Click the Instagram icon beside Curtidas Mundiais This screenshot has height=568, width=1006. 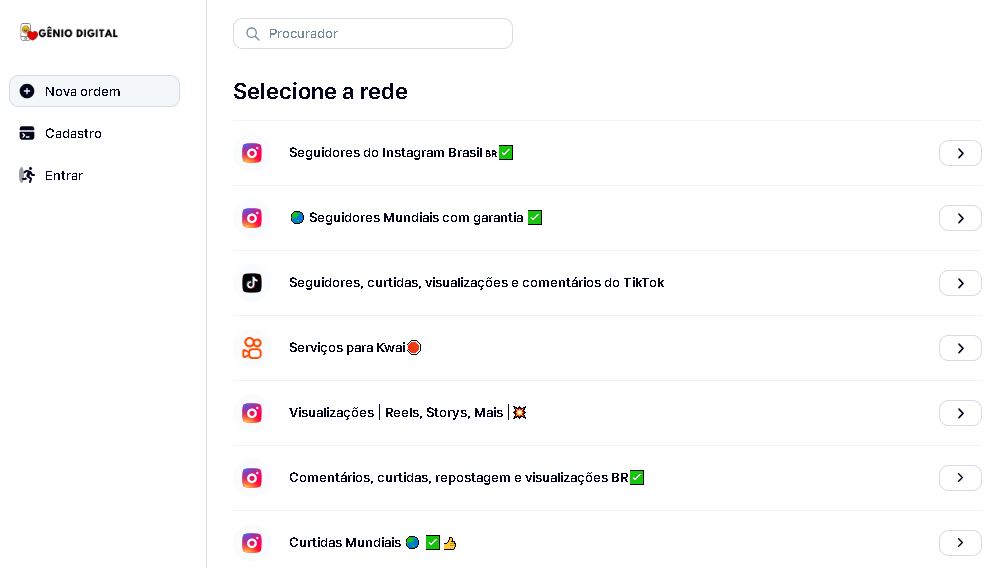pyautogui.click(x=252, y=543)
